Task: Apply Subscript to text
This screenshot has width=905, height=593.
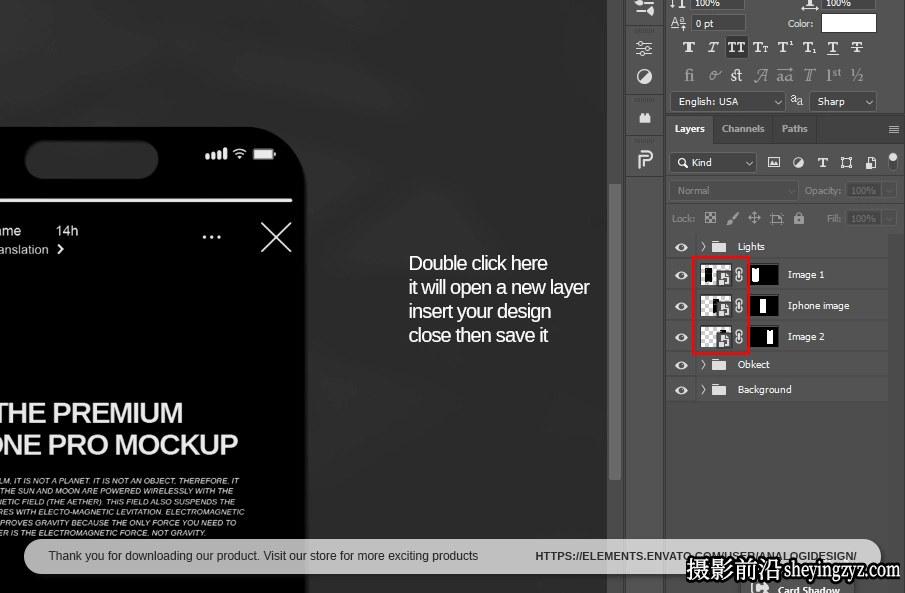Action: [809, 47]
